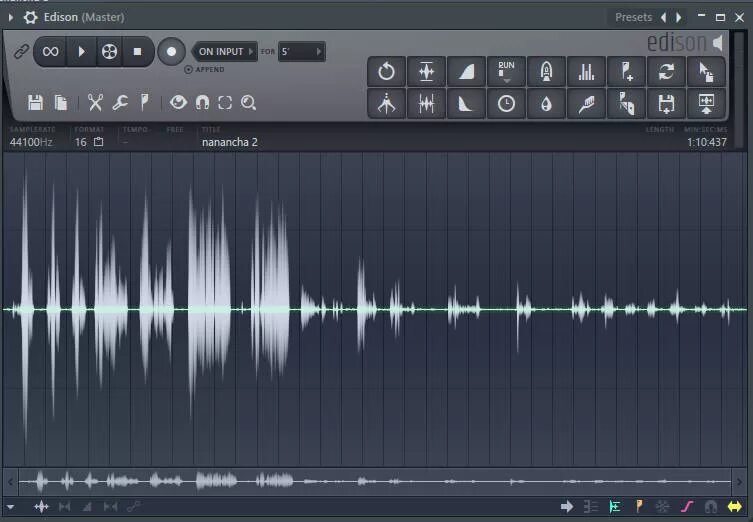Select next preset arrow
This screenshot has height=522, width=753.
679,17
